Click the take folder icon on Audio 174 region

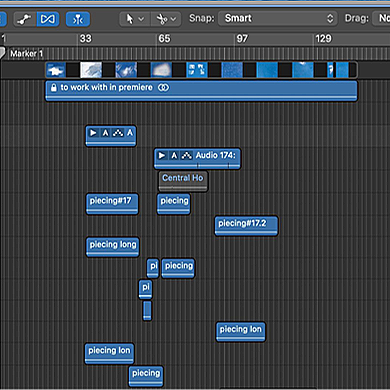(186, 155)
